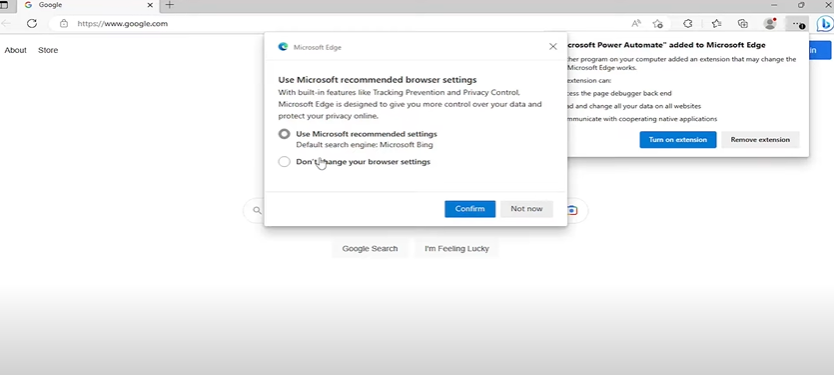Screen dimensions: 834x375
Task: View site information via the lock icon
Action: click(64, 23)
